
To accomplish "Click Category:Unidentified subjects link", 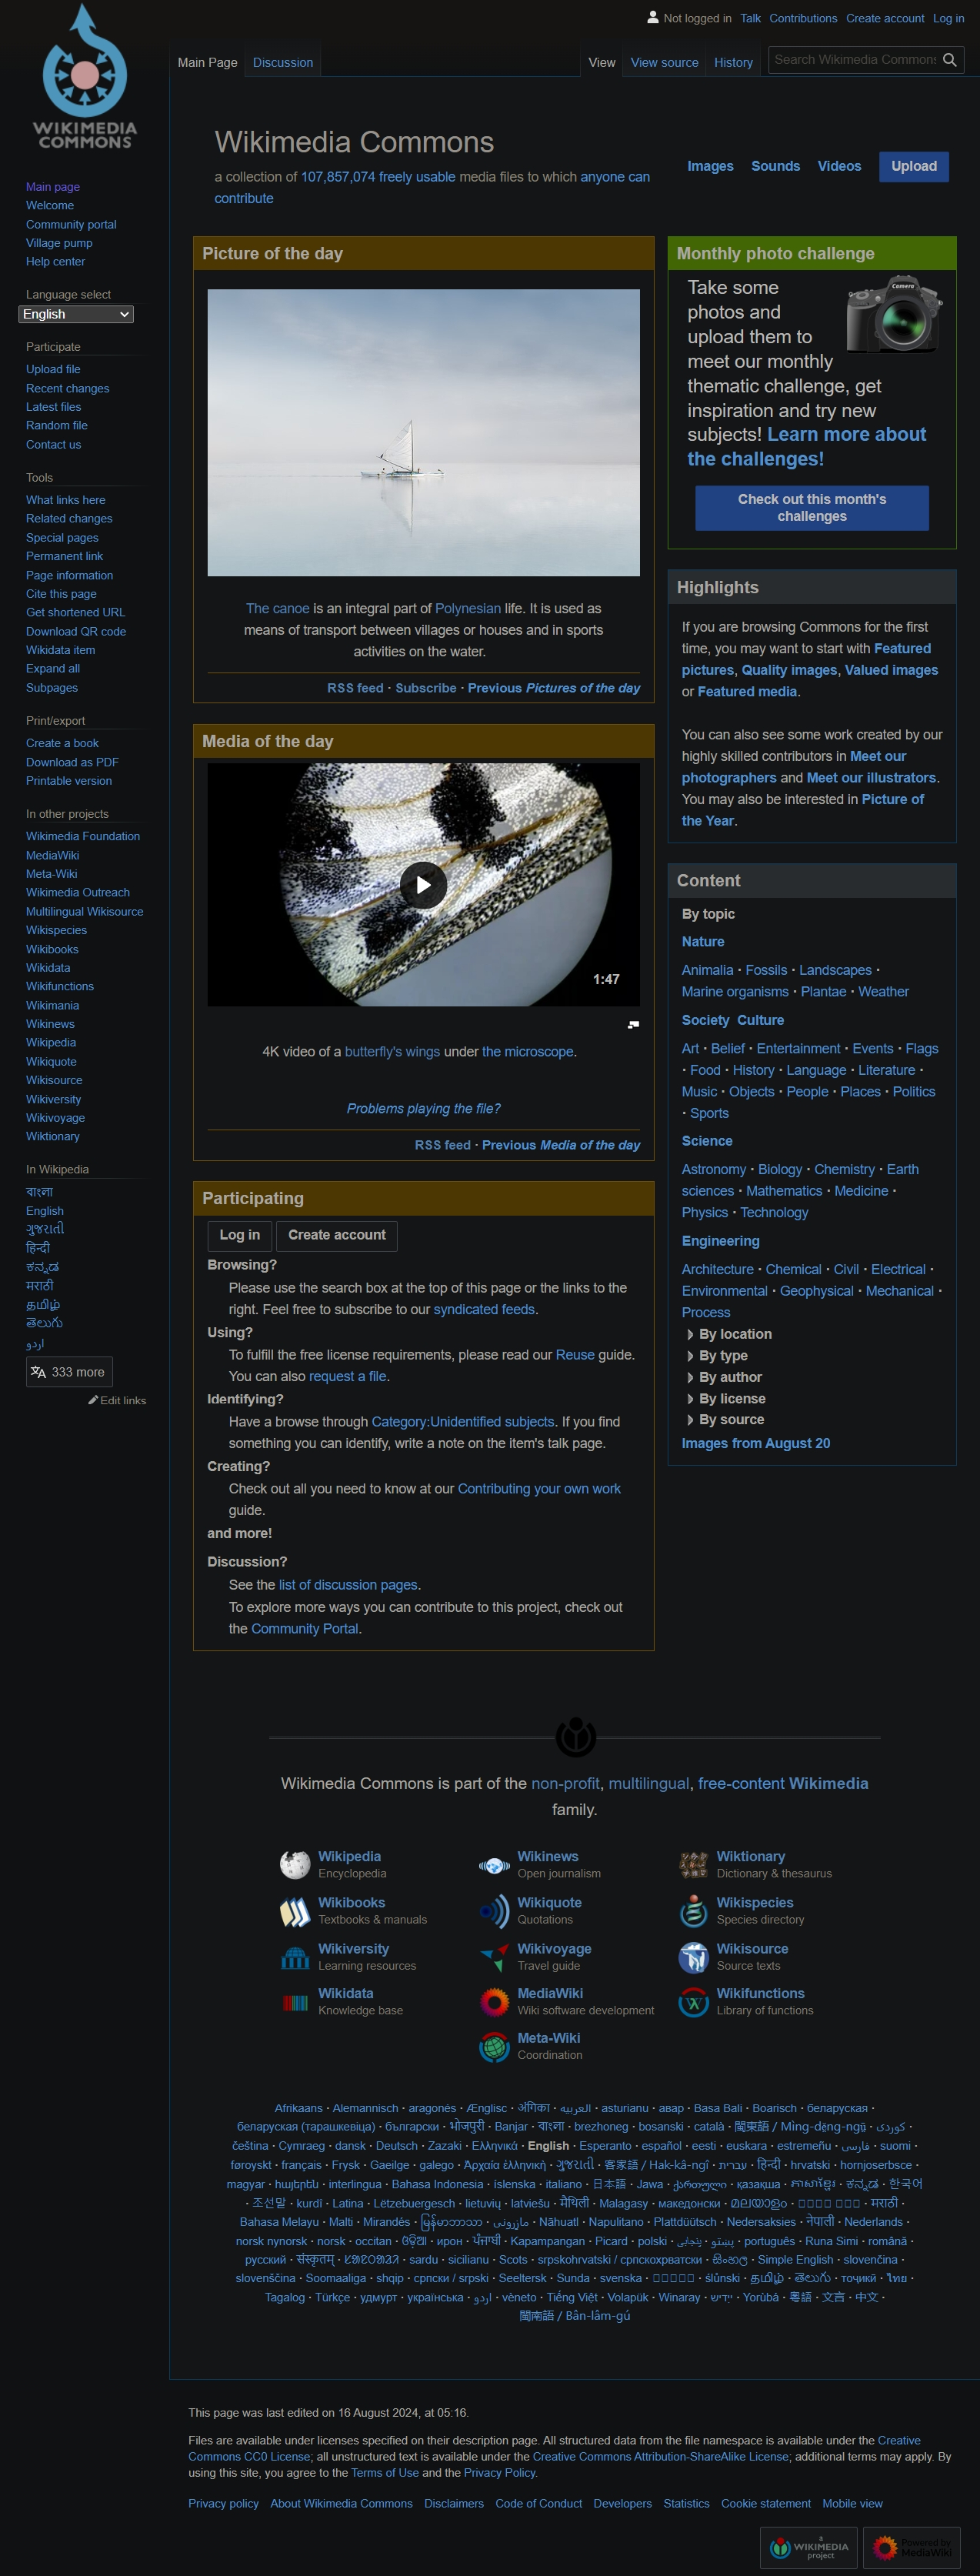I will [463, 1421].
